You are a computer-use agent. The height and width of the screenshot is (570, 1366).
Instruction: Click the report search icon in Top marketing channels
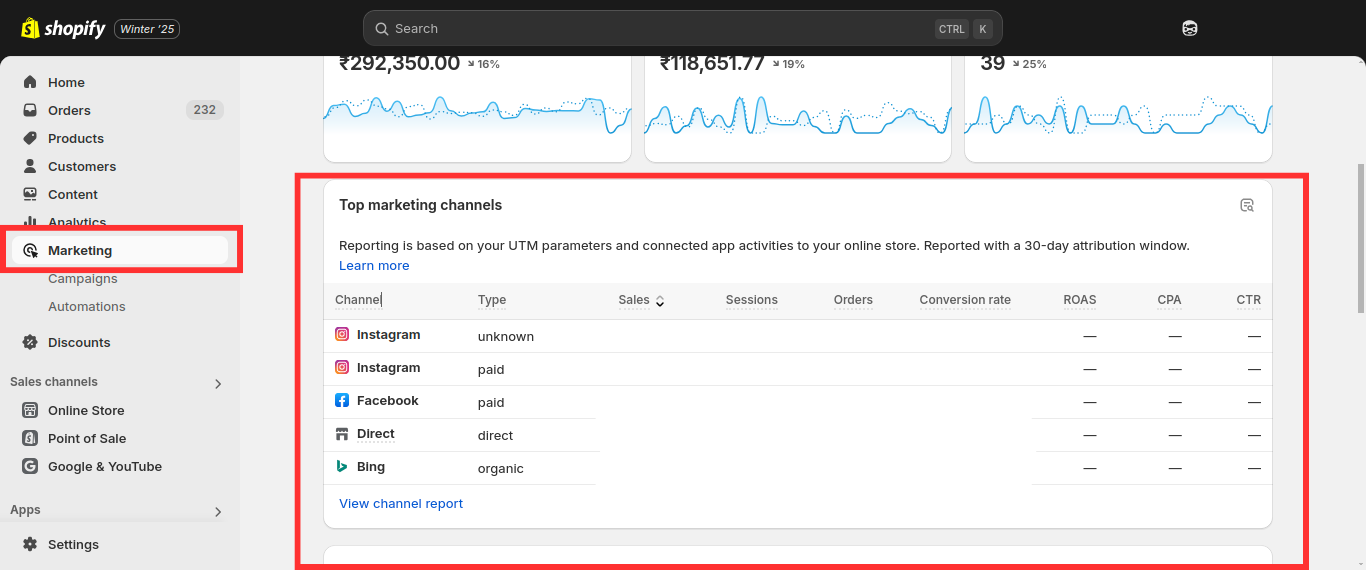[1247, 205]
